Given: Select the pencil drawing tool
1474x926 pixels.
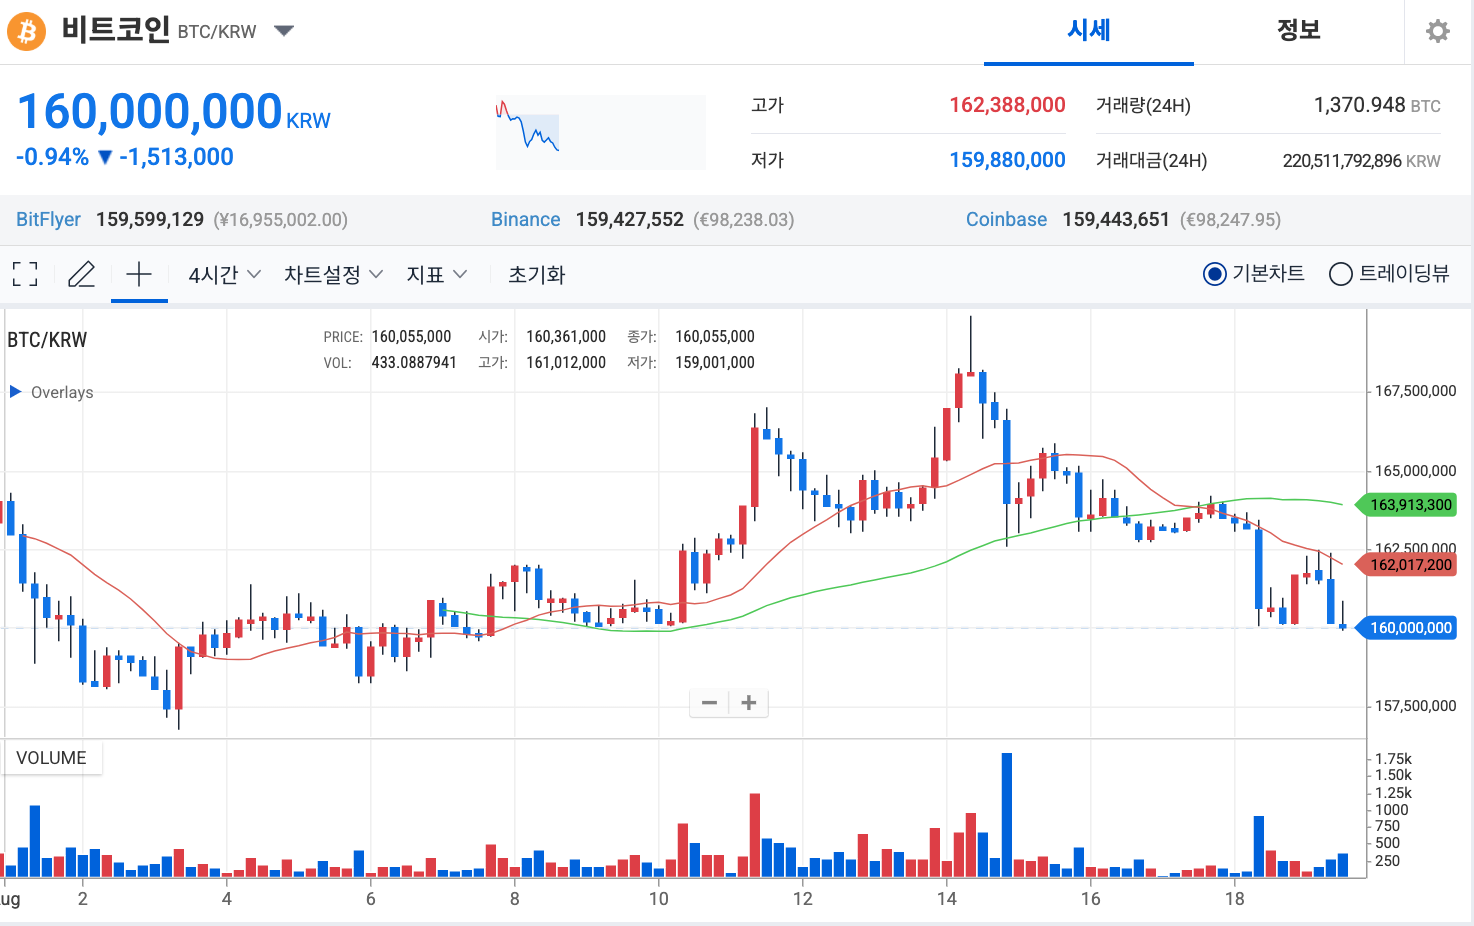Looking at the screenshot, I should [81, 274].
